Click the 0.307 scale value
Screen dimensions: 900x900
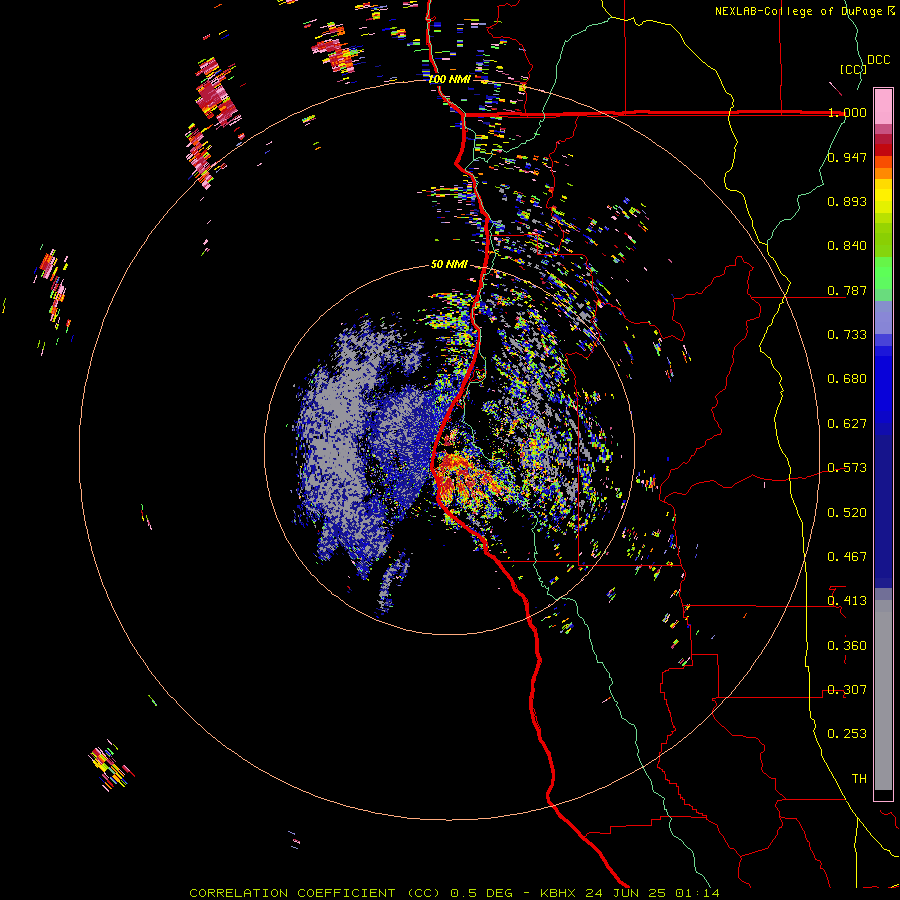(x=847, y=690)
